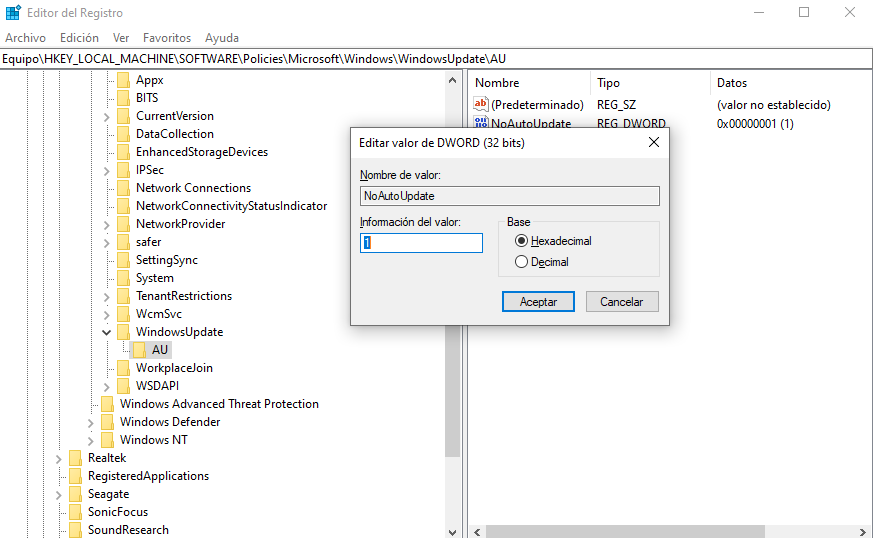Click the Registry Editor app icon in title bar
Image resolution: width=873 pixels, height=538 pixels.
click(12, 13)
